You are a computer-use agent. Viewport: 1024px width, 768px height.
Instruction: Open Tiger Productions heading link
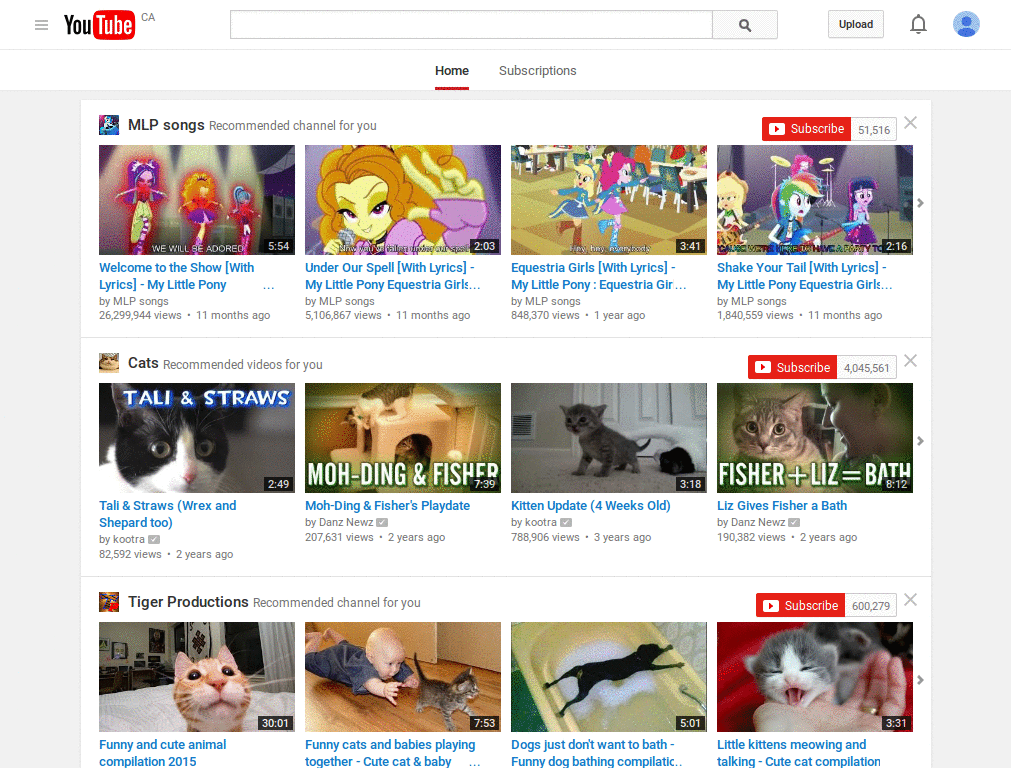(188, 601)
